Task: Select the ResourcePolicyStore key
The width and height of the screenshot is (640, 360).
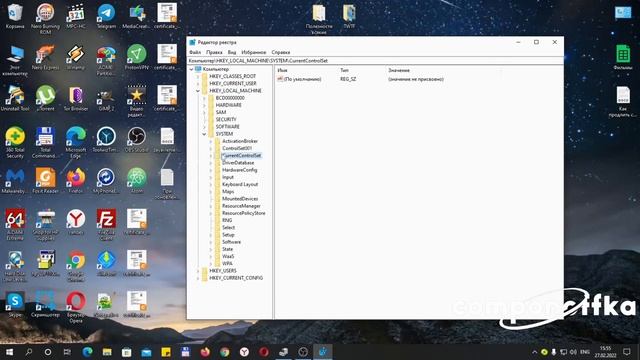Action: (243, 213)
